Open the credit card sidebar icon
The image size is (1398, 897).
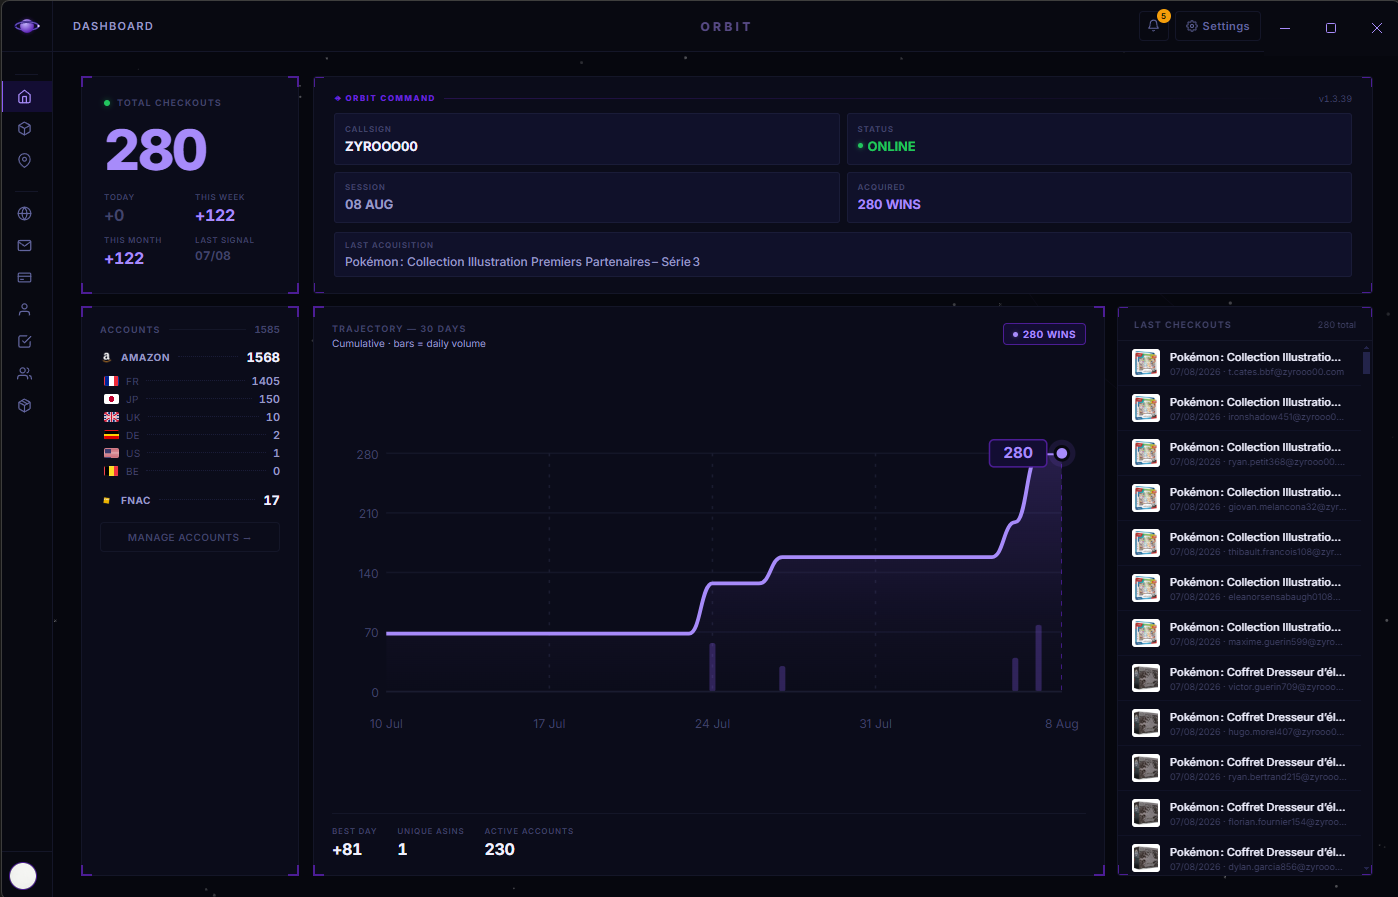click(25, 277)
